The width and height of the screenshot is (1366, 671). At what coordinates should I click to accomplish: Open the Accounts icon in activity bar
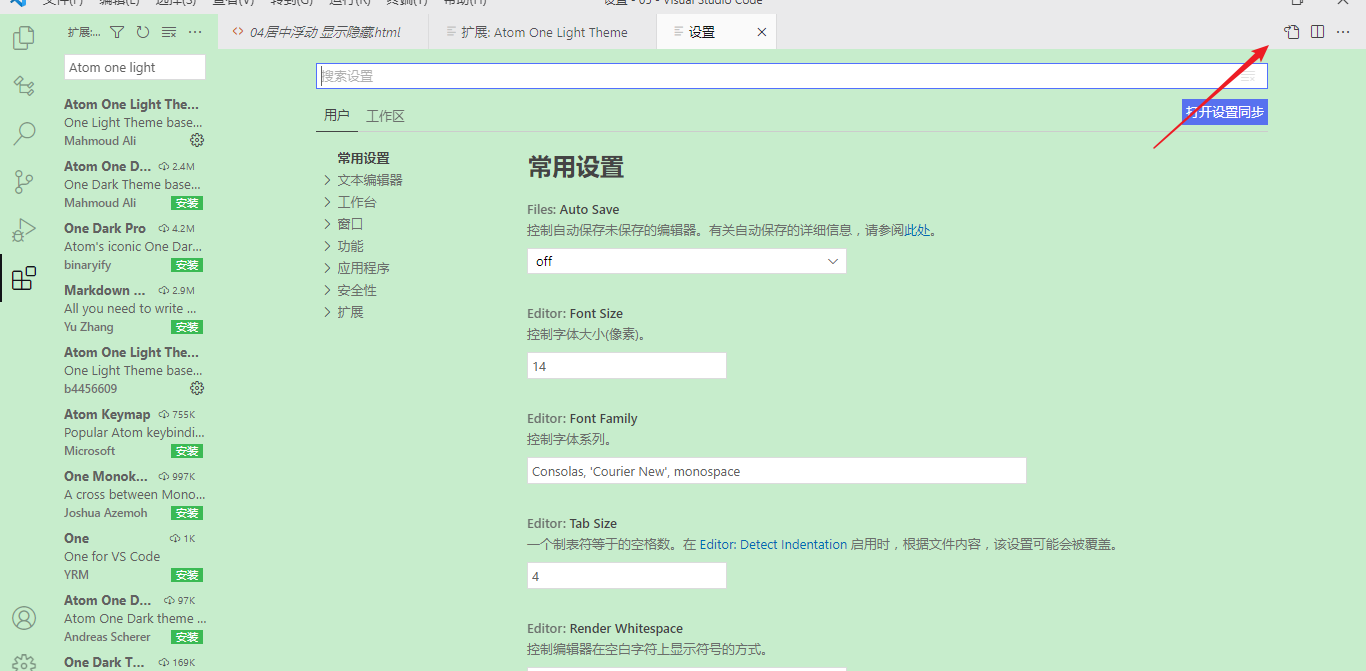[x=23, y=618]
